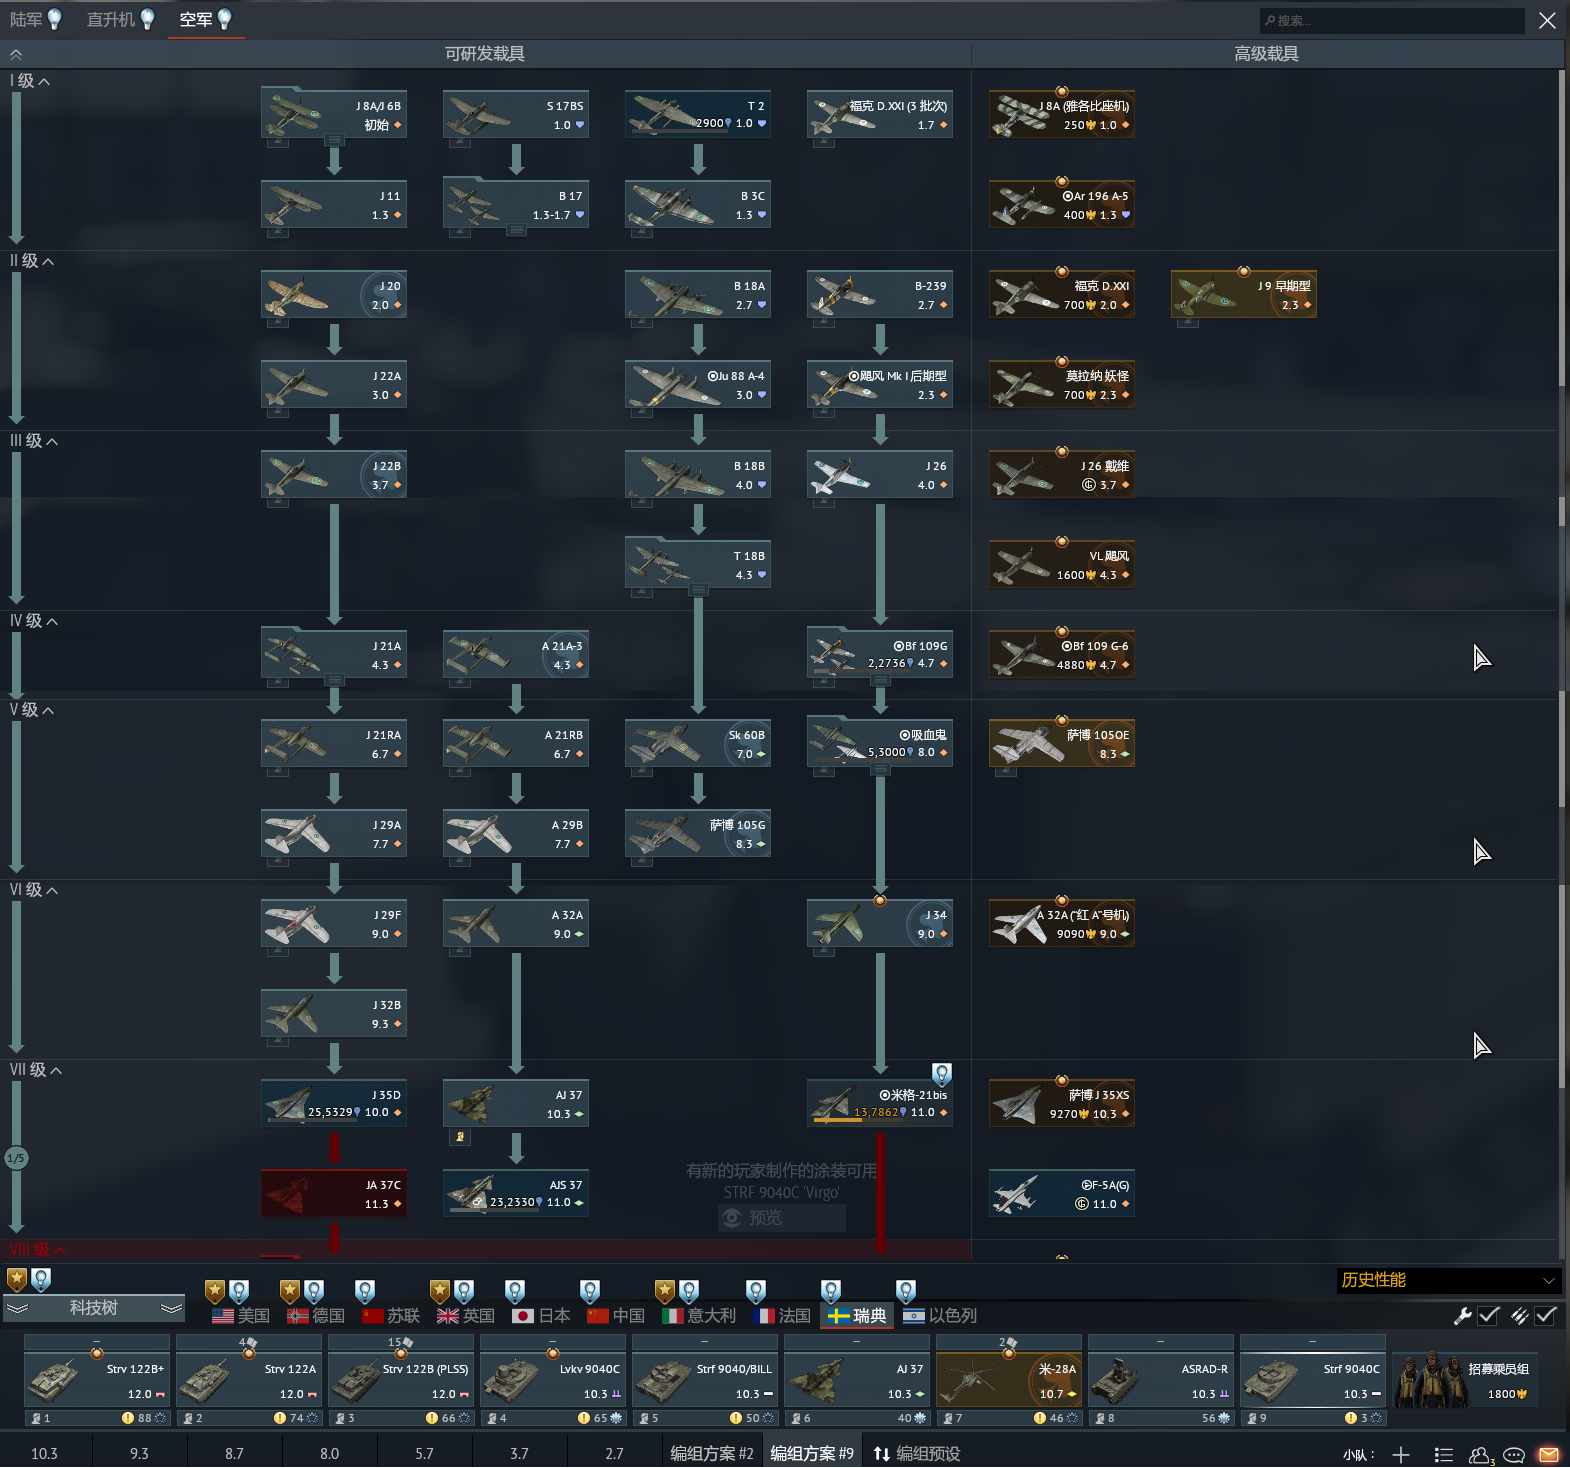1570x1468 pixels.
Task: Switch to the 直升机 helicopter tab
Action: (x=120, y=19)
